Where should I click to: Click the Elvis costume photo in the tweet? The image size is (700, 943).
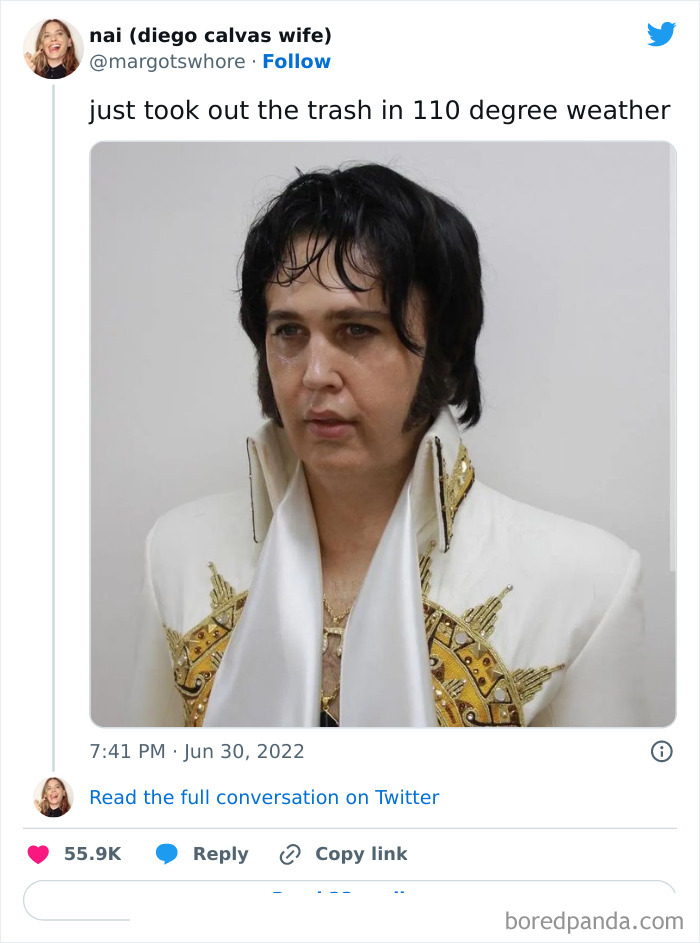point(381,432)
